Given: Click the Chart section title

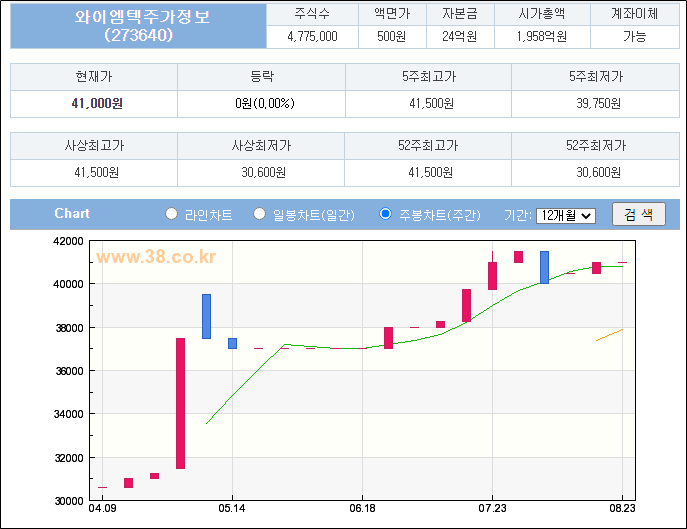Looking at the screenshot, I should (72, 213).
